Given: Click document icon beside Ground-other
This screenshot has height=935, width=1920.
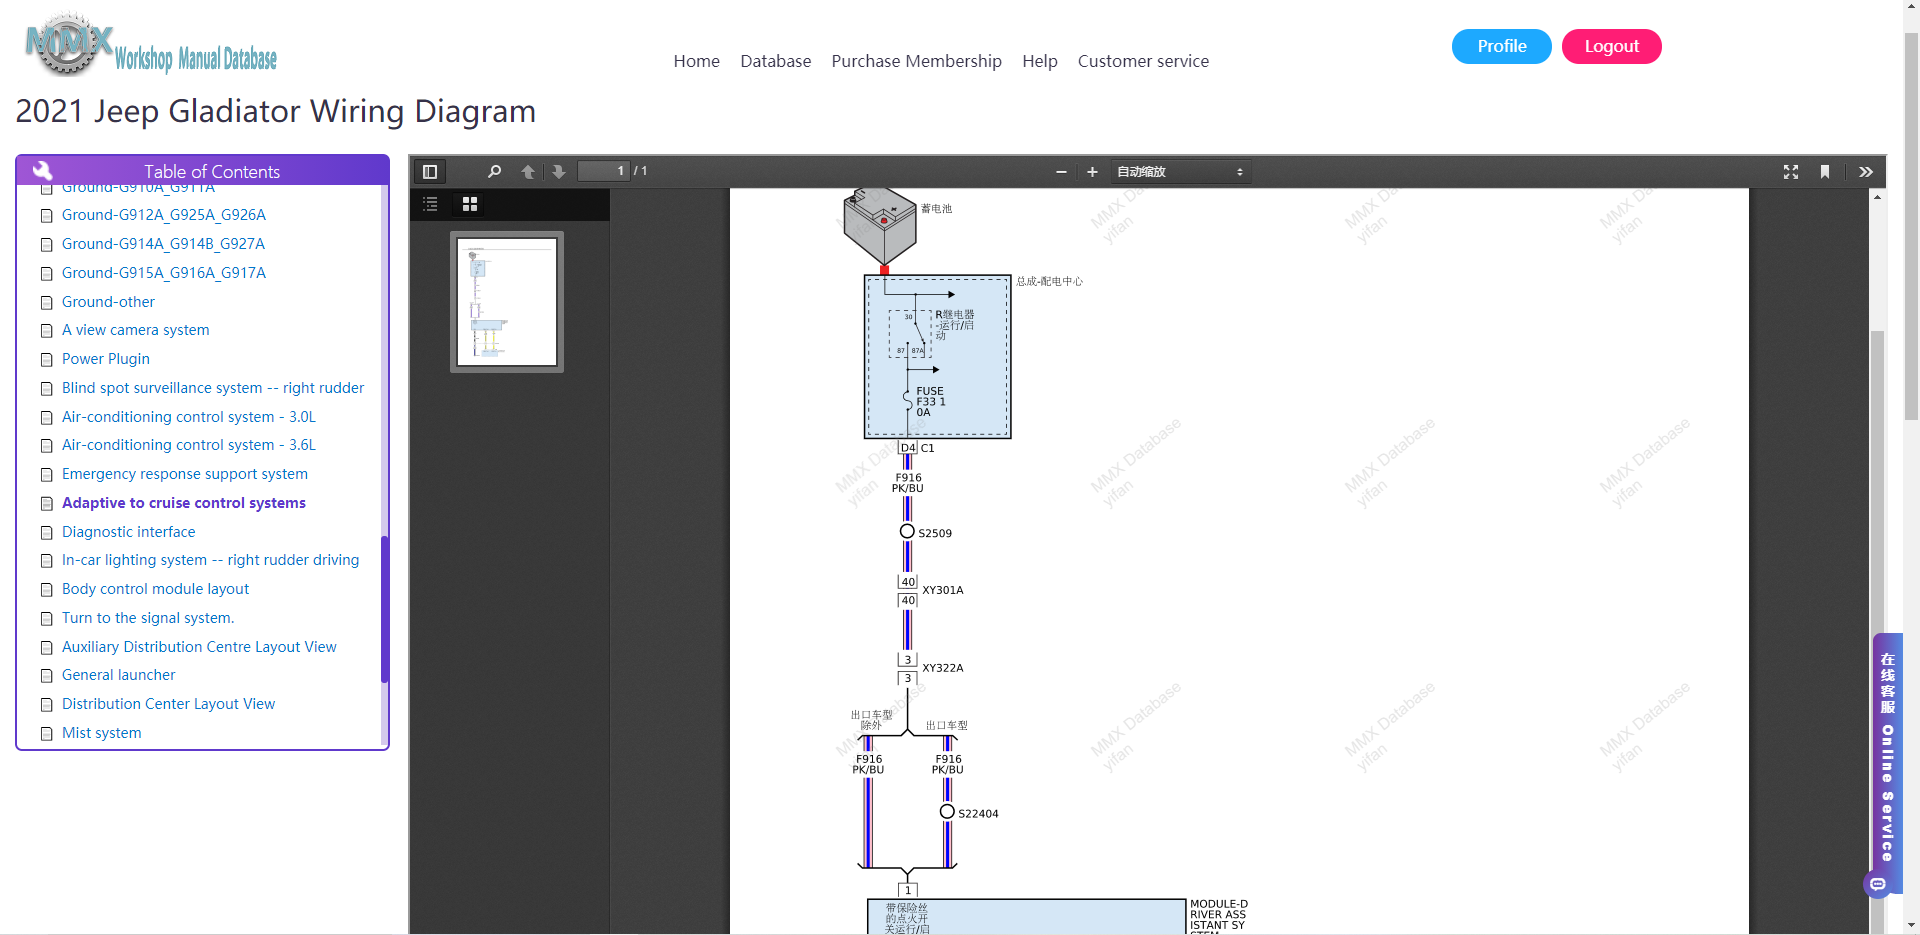Looking at the screenshot, I should pos(46,303).
